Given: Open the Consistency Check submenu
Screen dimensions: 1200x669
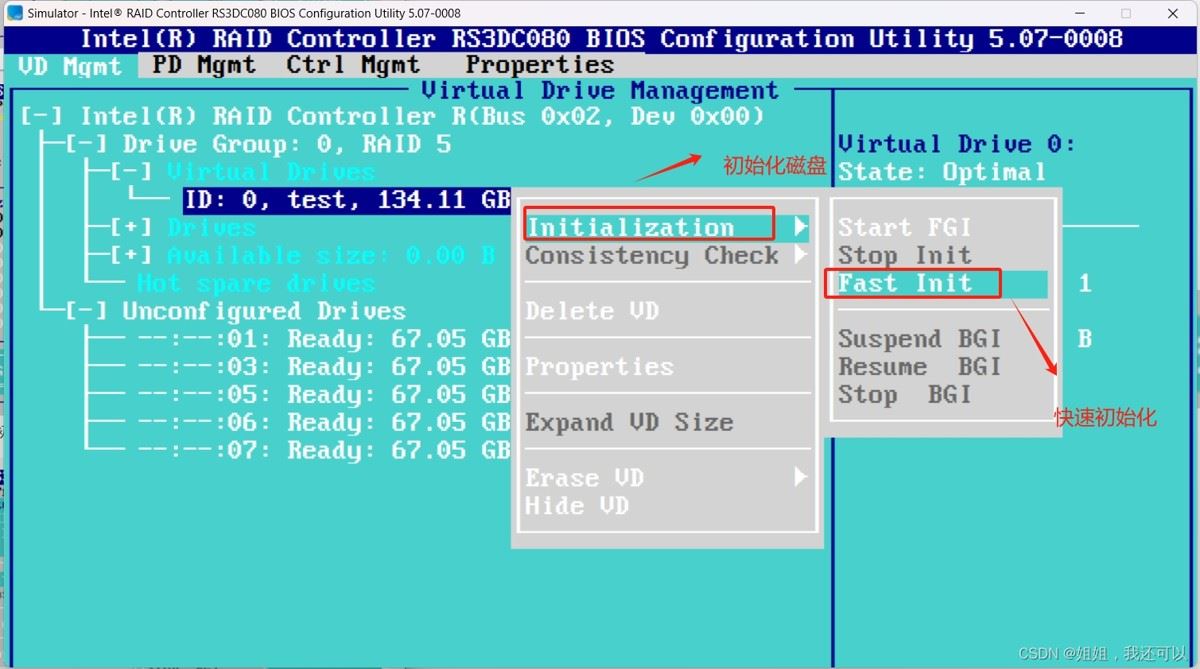Looking at the screenshot, I should pyautogui.click(x=666, y=255).
